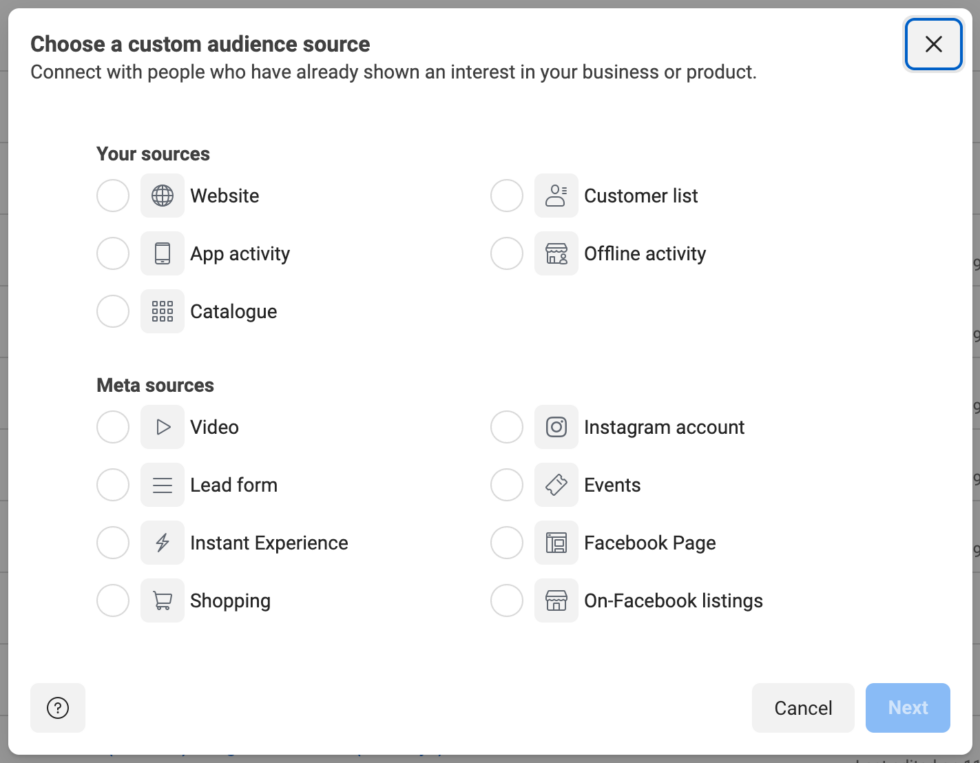The image size is (980, 763).
Task: Click the Lead form icon
Action: tap(162, 485)
